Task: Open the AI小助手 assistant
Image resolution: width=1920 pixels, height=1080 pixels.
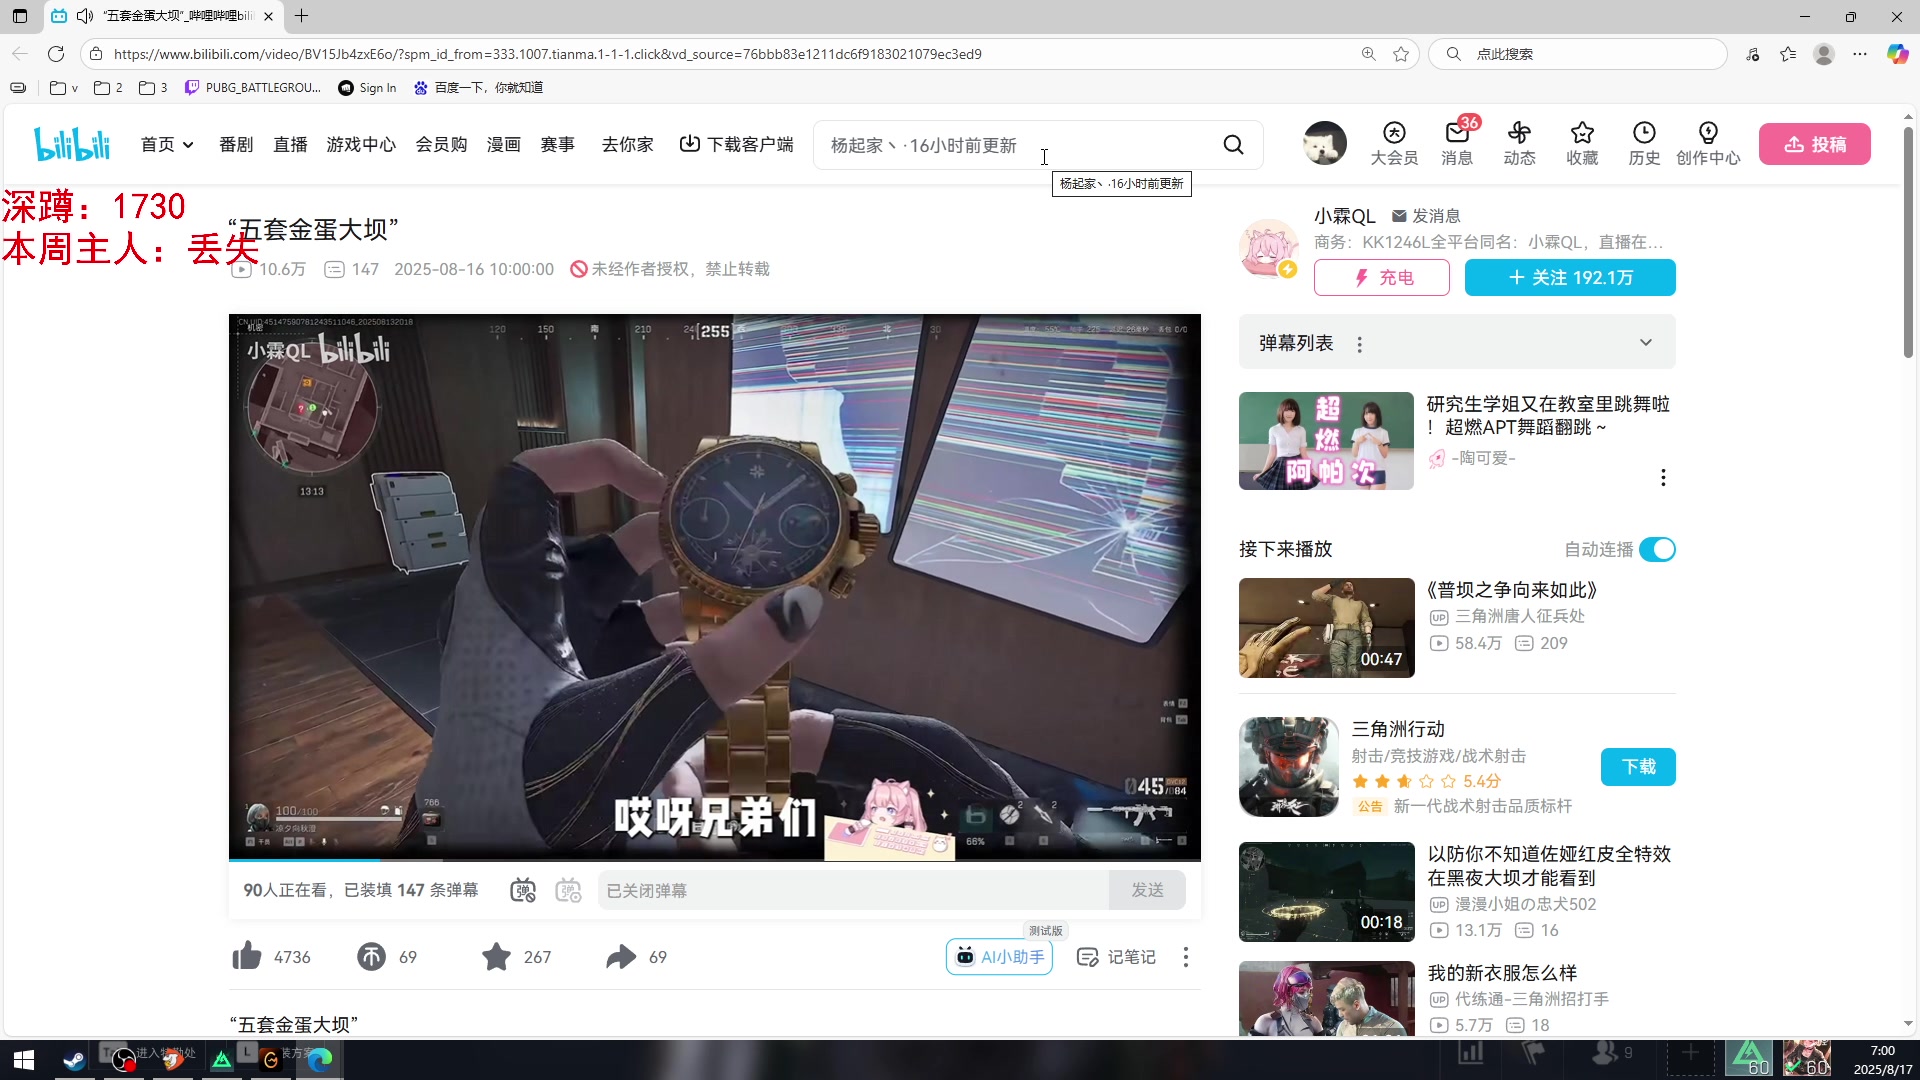Action: tap(999, 957)
